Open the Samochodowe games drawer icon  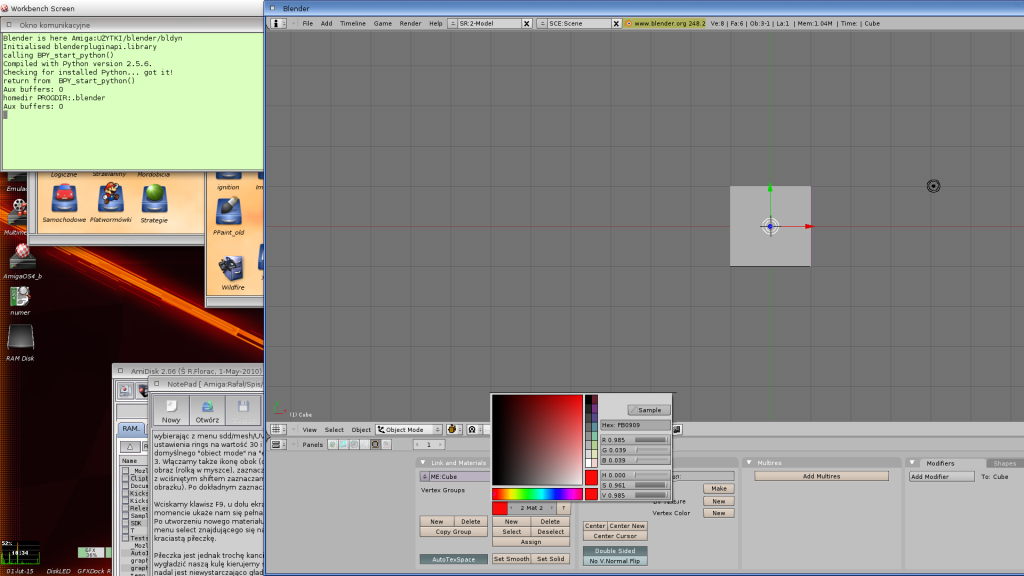coord(64,199)
